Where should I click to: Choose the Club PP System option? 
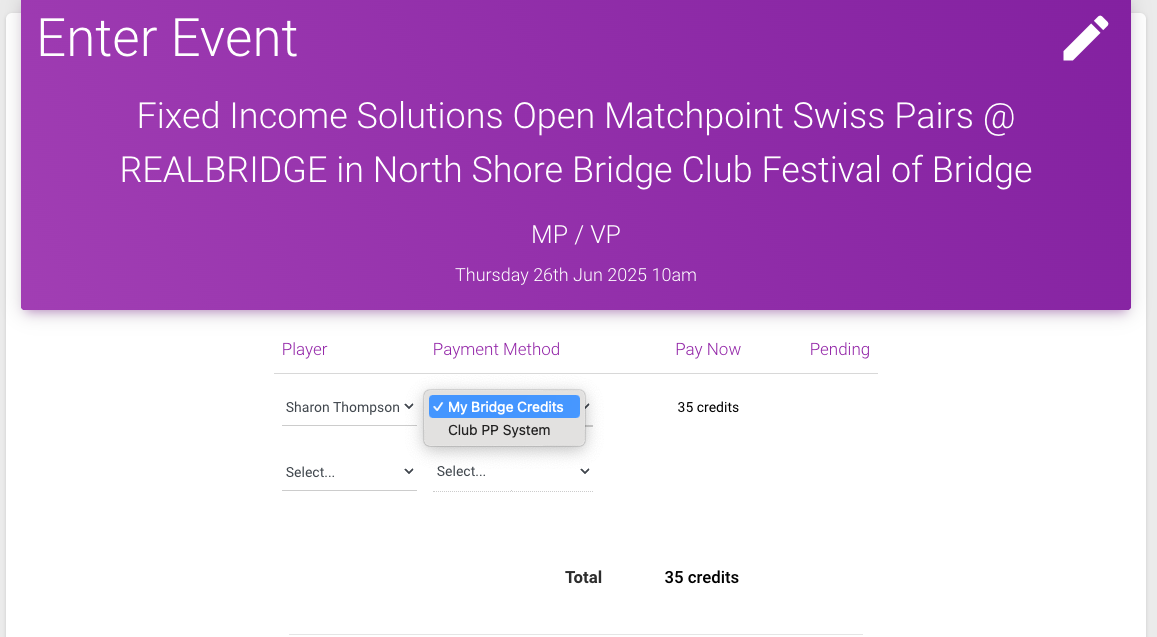click(499, 430)
